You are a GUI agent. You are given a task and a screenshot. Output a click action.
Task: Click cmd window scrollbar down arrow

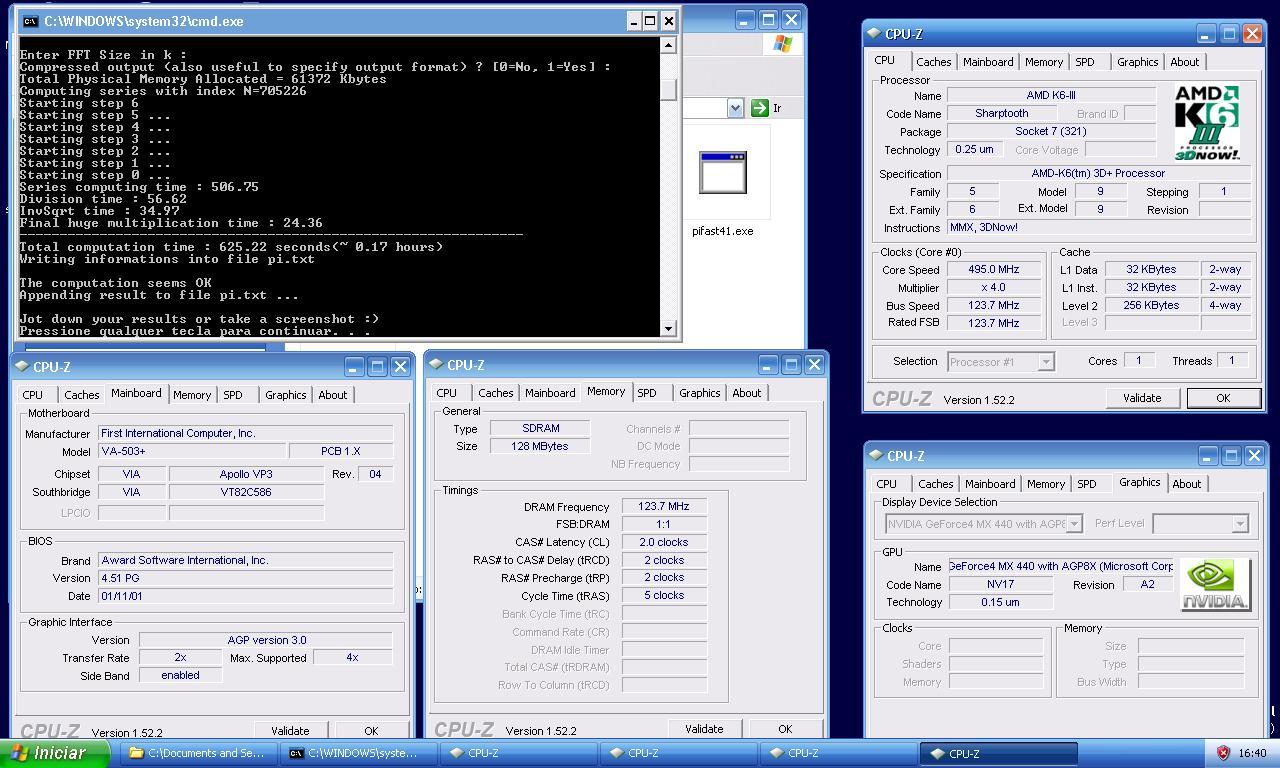point(669,328)
